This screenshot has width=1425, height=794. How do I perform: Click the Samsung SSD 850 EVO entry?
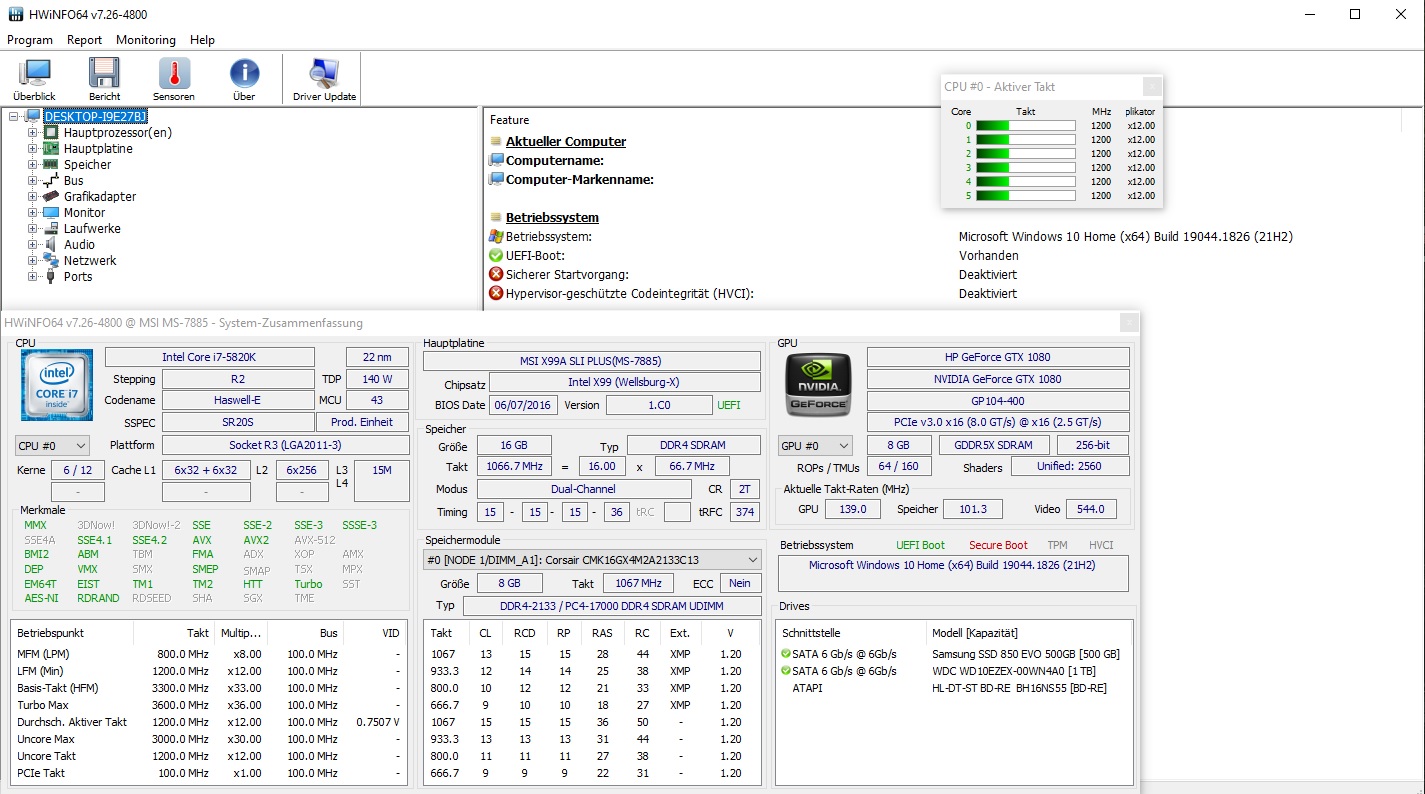tap(1026, 654)
